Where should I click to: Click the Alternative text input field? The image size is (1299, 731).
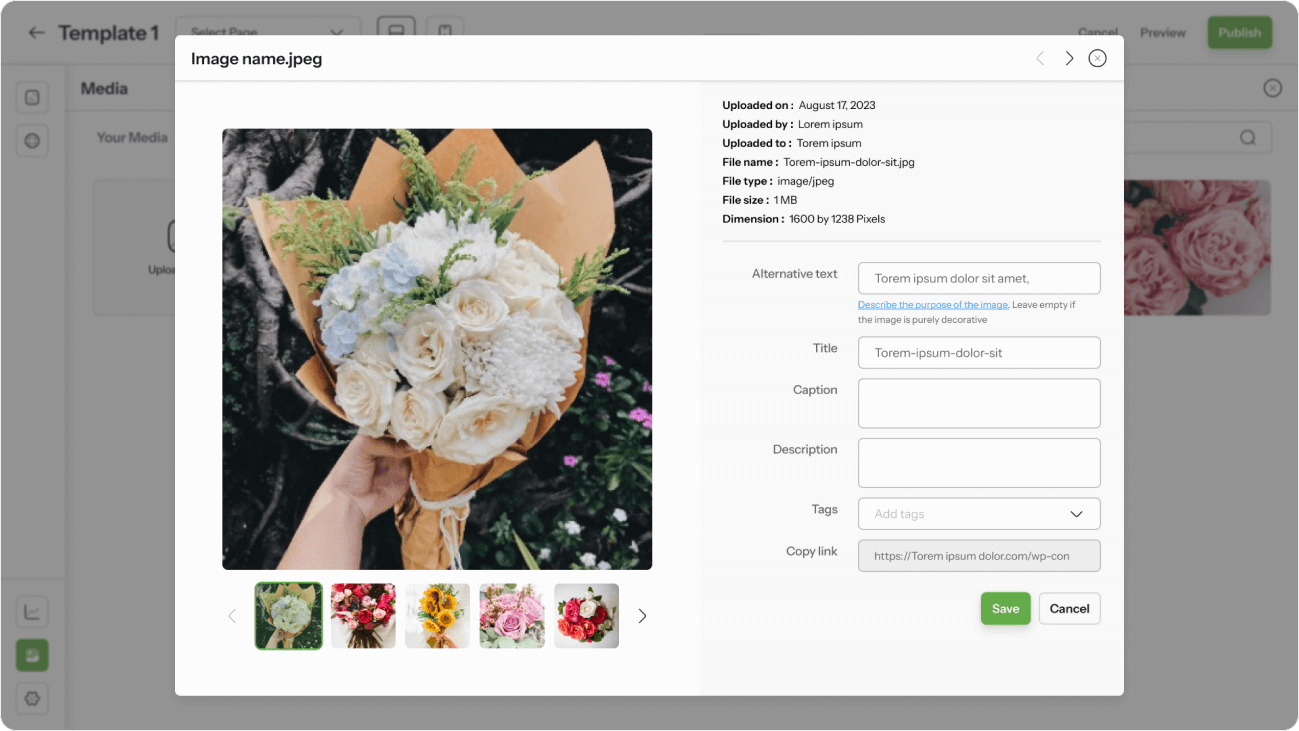[979, 279]
